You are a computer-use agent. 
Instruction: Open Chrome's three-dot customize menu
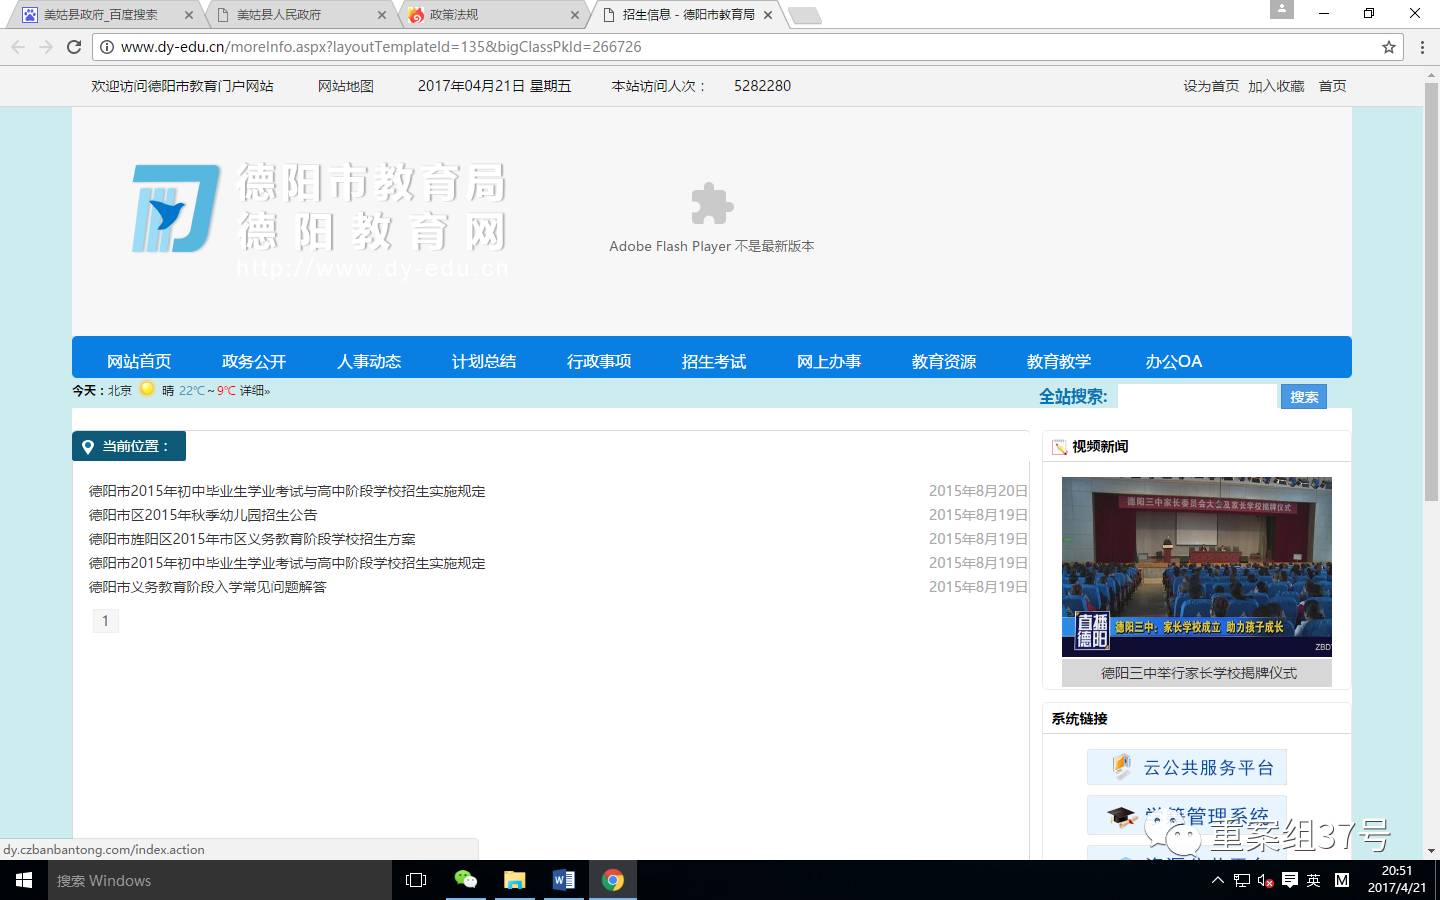click(1423, 46)
